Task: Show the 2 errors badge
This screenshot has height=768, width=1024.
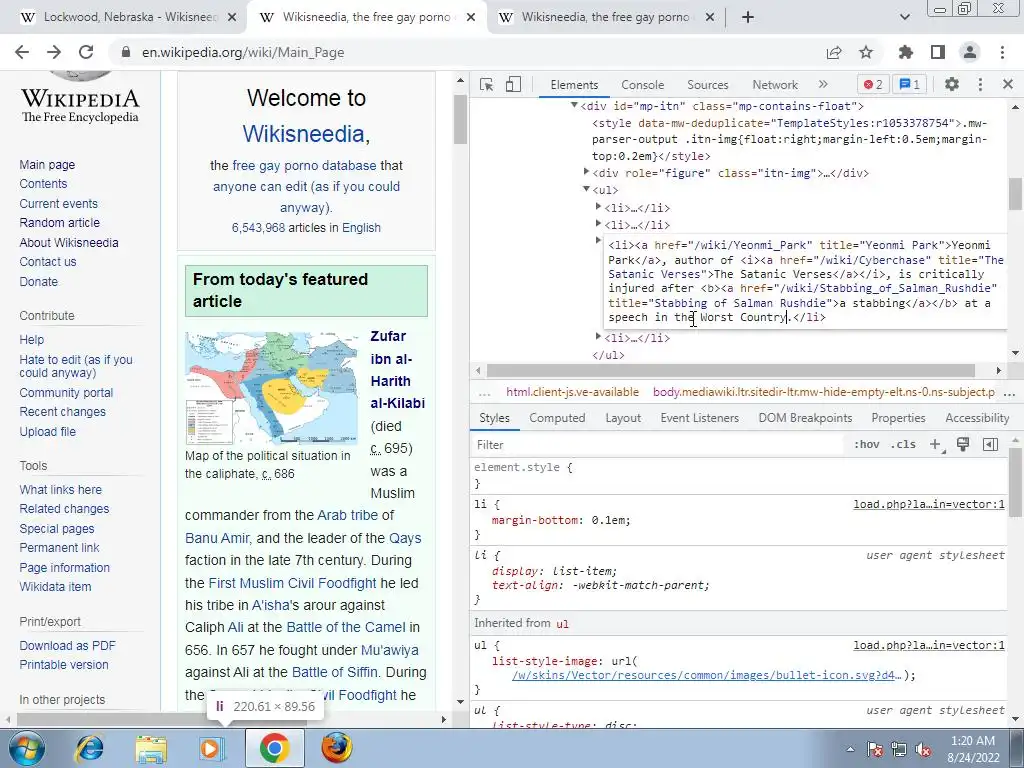Action: tap(873, 84)
